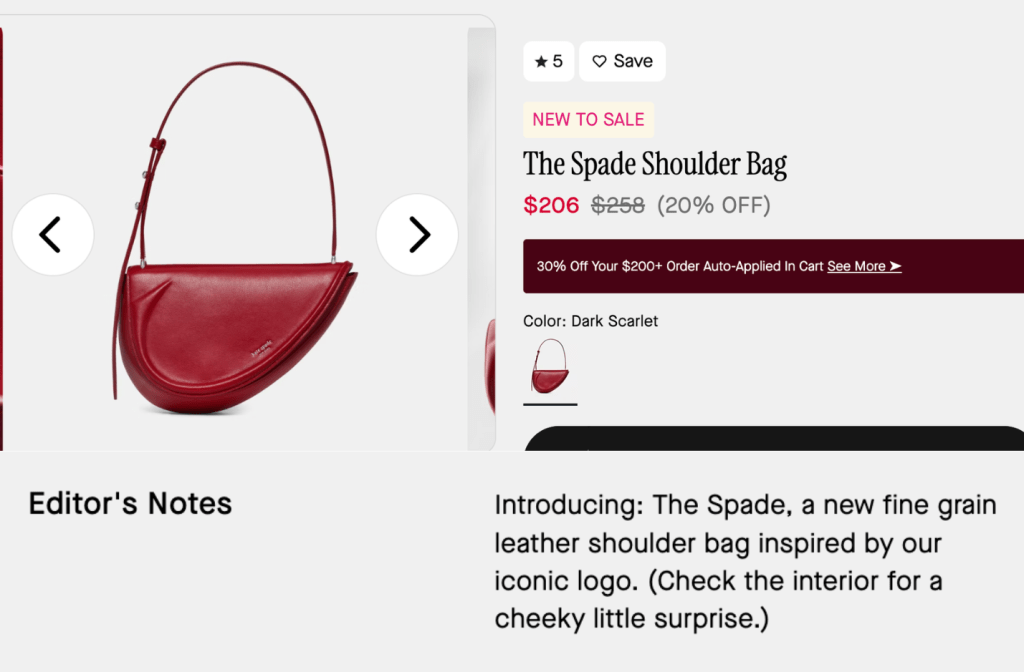Click the Introducing The Spade description text
Image resolution: width=1024 pixels, height=672 pixels.
click(745, 562)
